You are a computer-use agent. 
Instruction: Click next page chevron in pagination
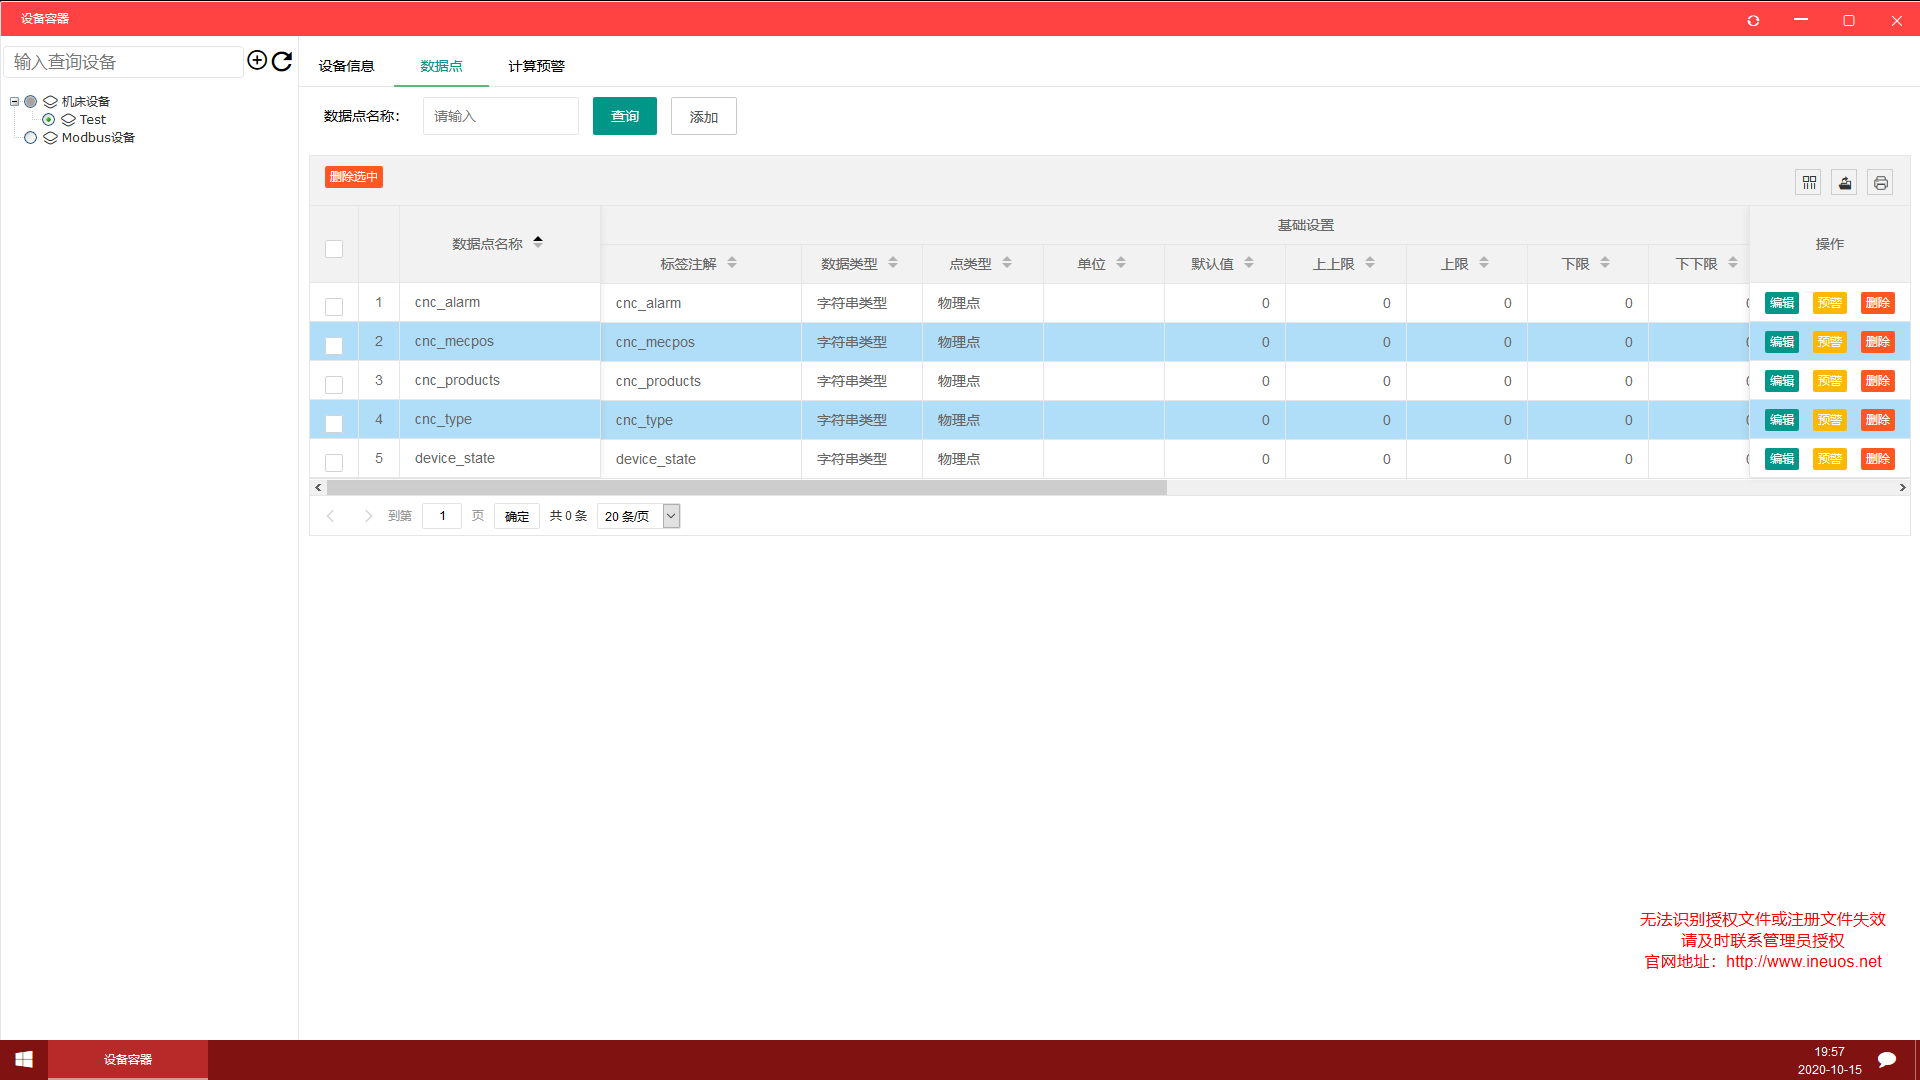click(368, 516)
